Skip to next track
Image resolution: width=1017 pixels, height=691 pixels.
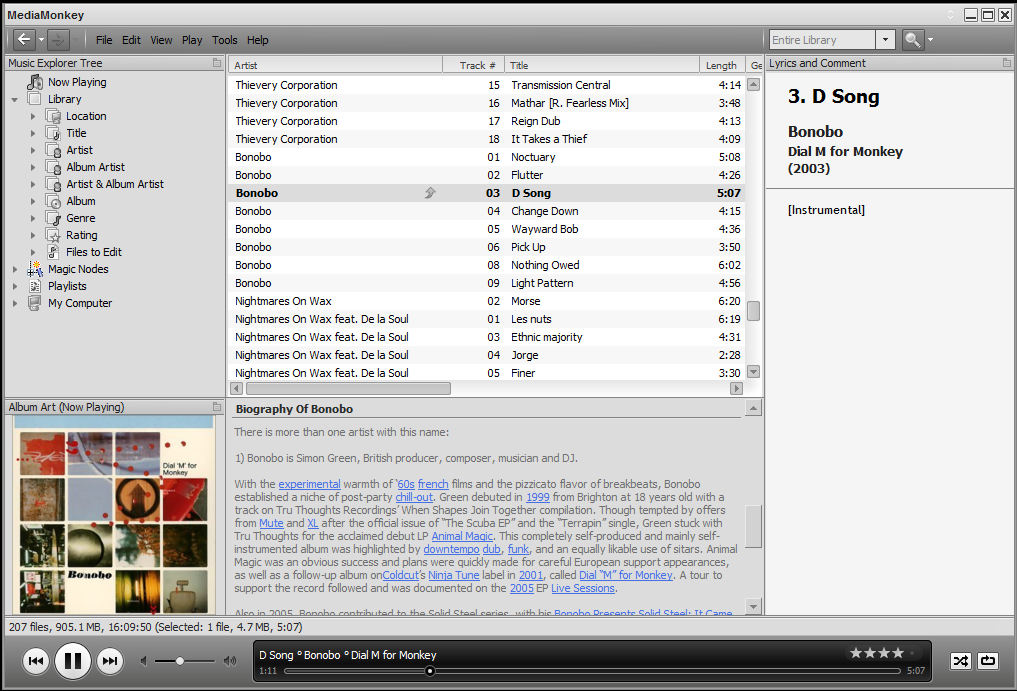coord(109,660)
